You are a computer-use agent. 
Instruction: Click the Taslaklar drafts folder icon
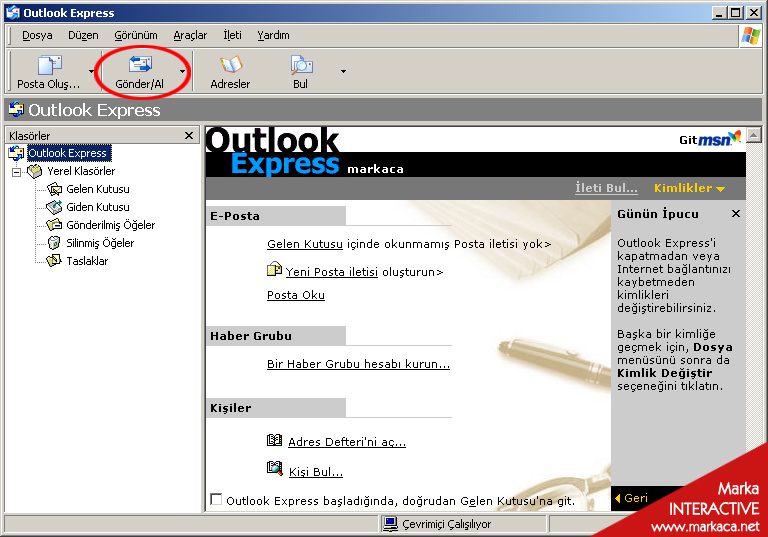tap(54, 261)
